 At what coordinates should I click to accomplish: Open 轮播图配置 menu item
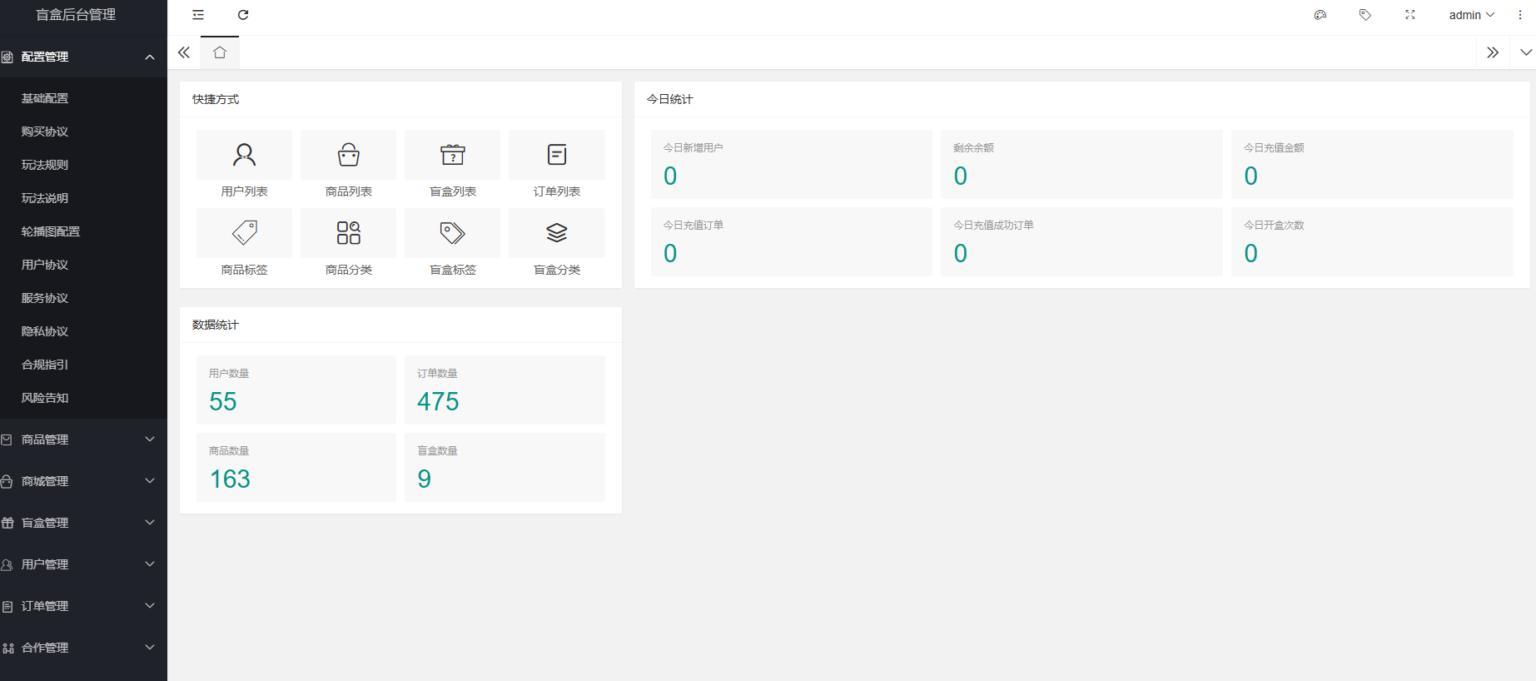51,232
